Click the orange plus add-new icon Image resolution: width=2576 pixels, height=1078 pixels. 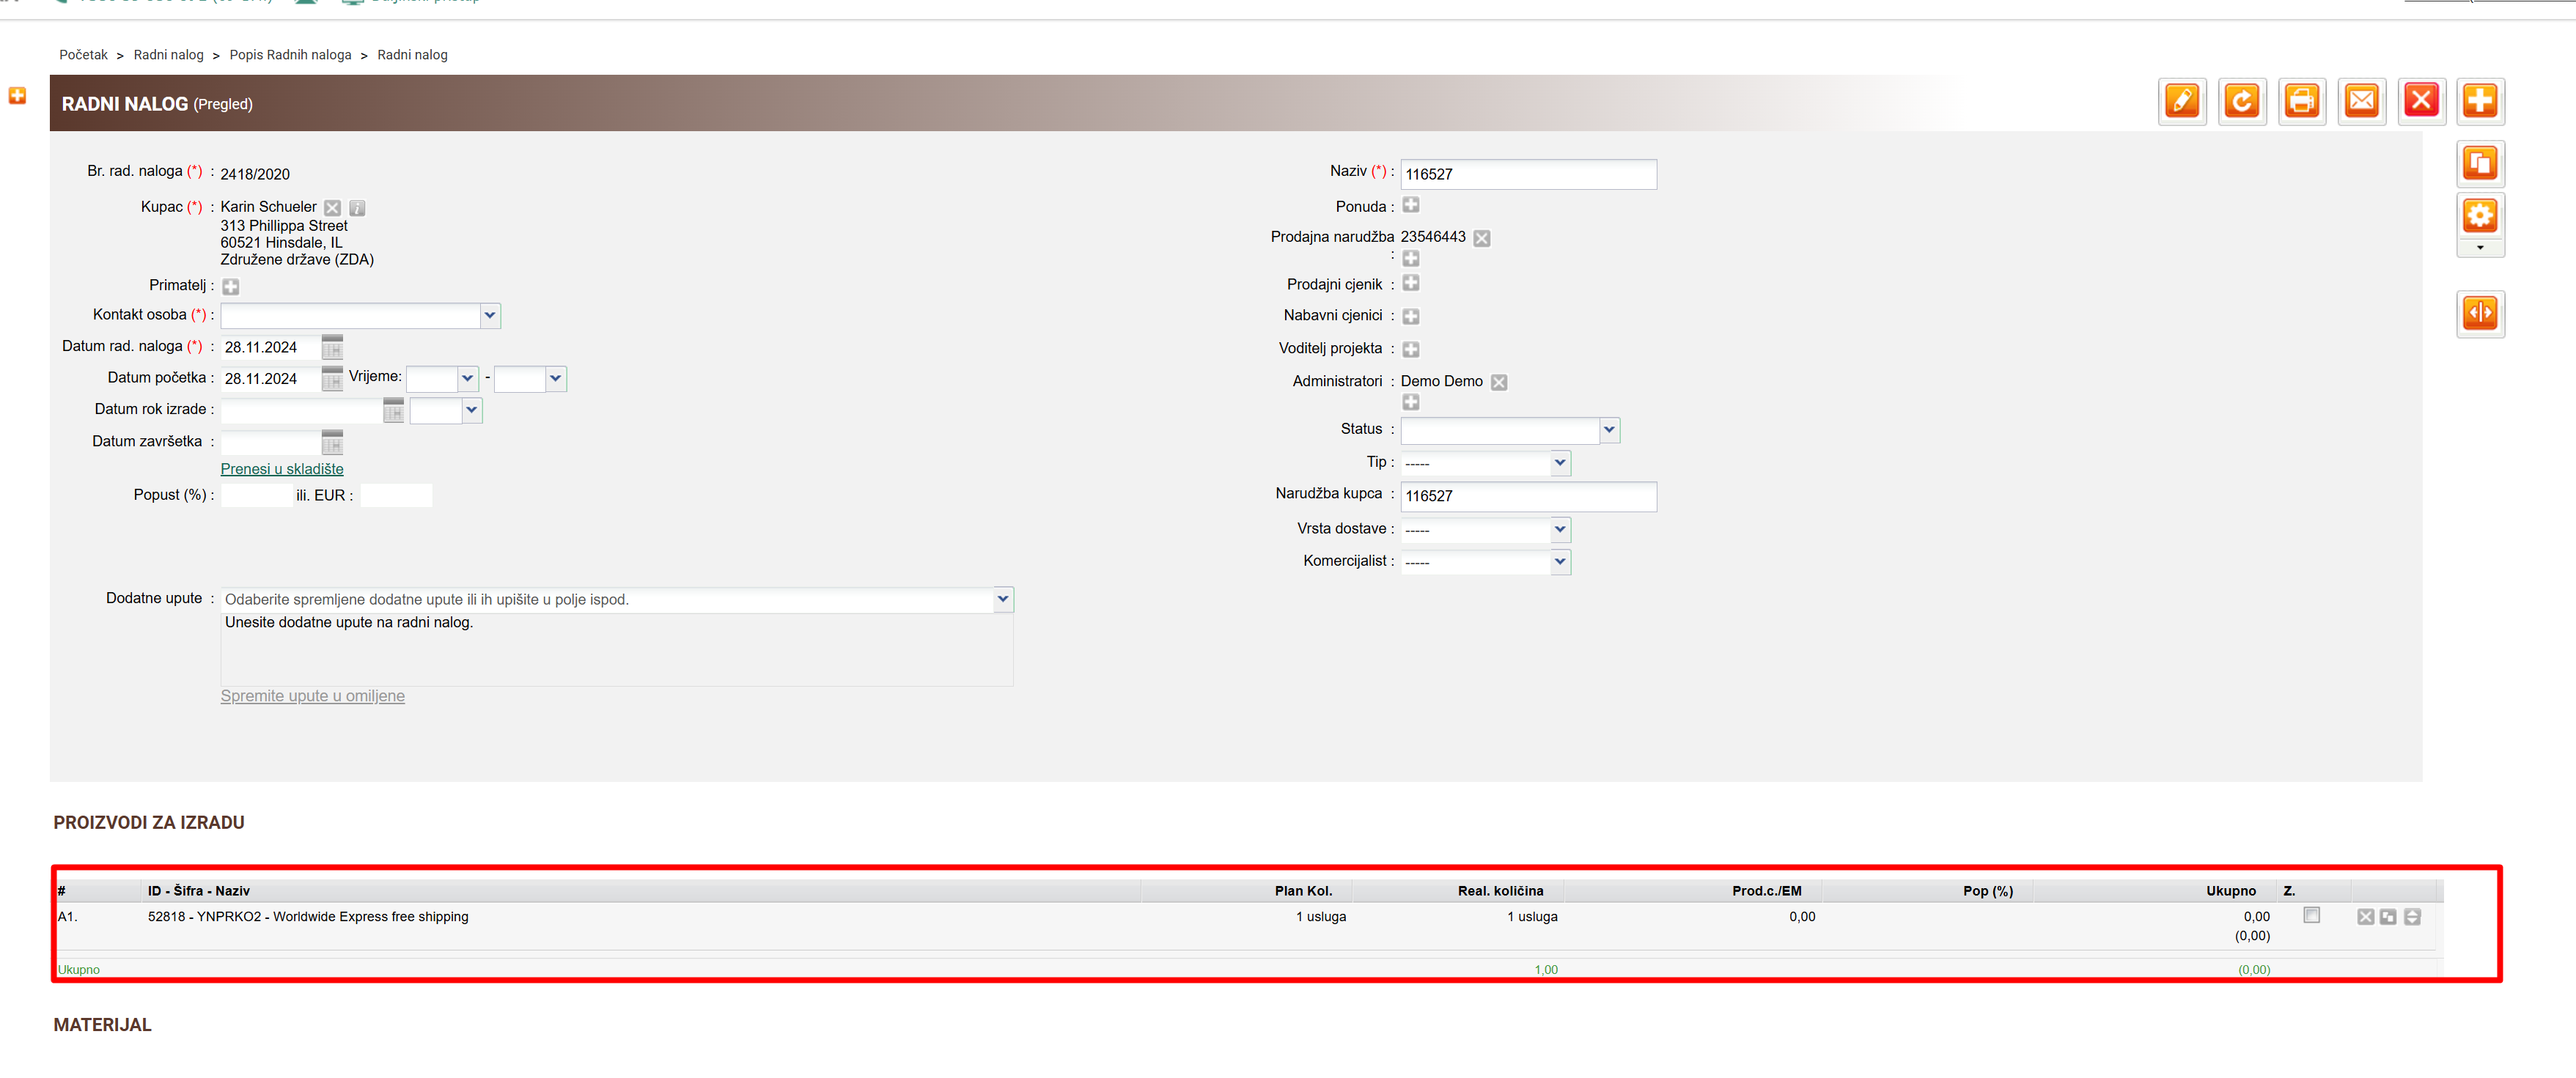click(x=2479, y=101)
